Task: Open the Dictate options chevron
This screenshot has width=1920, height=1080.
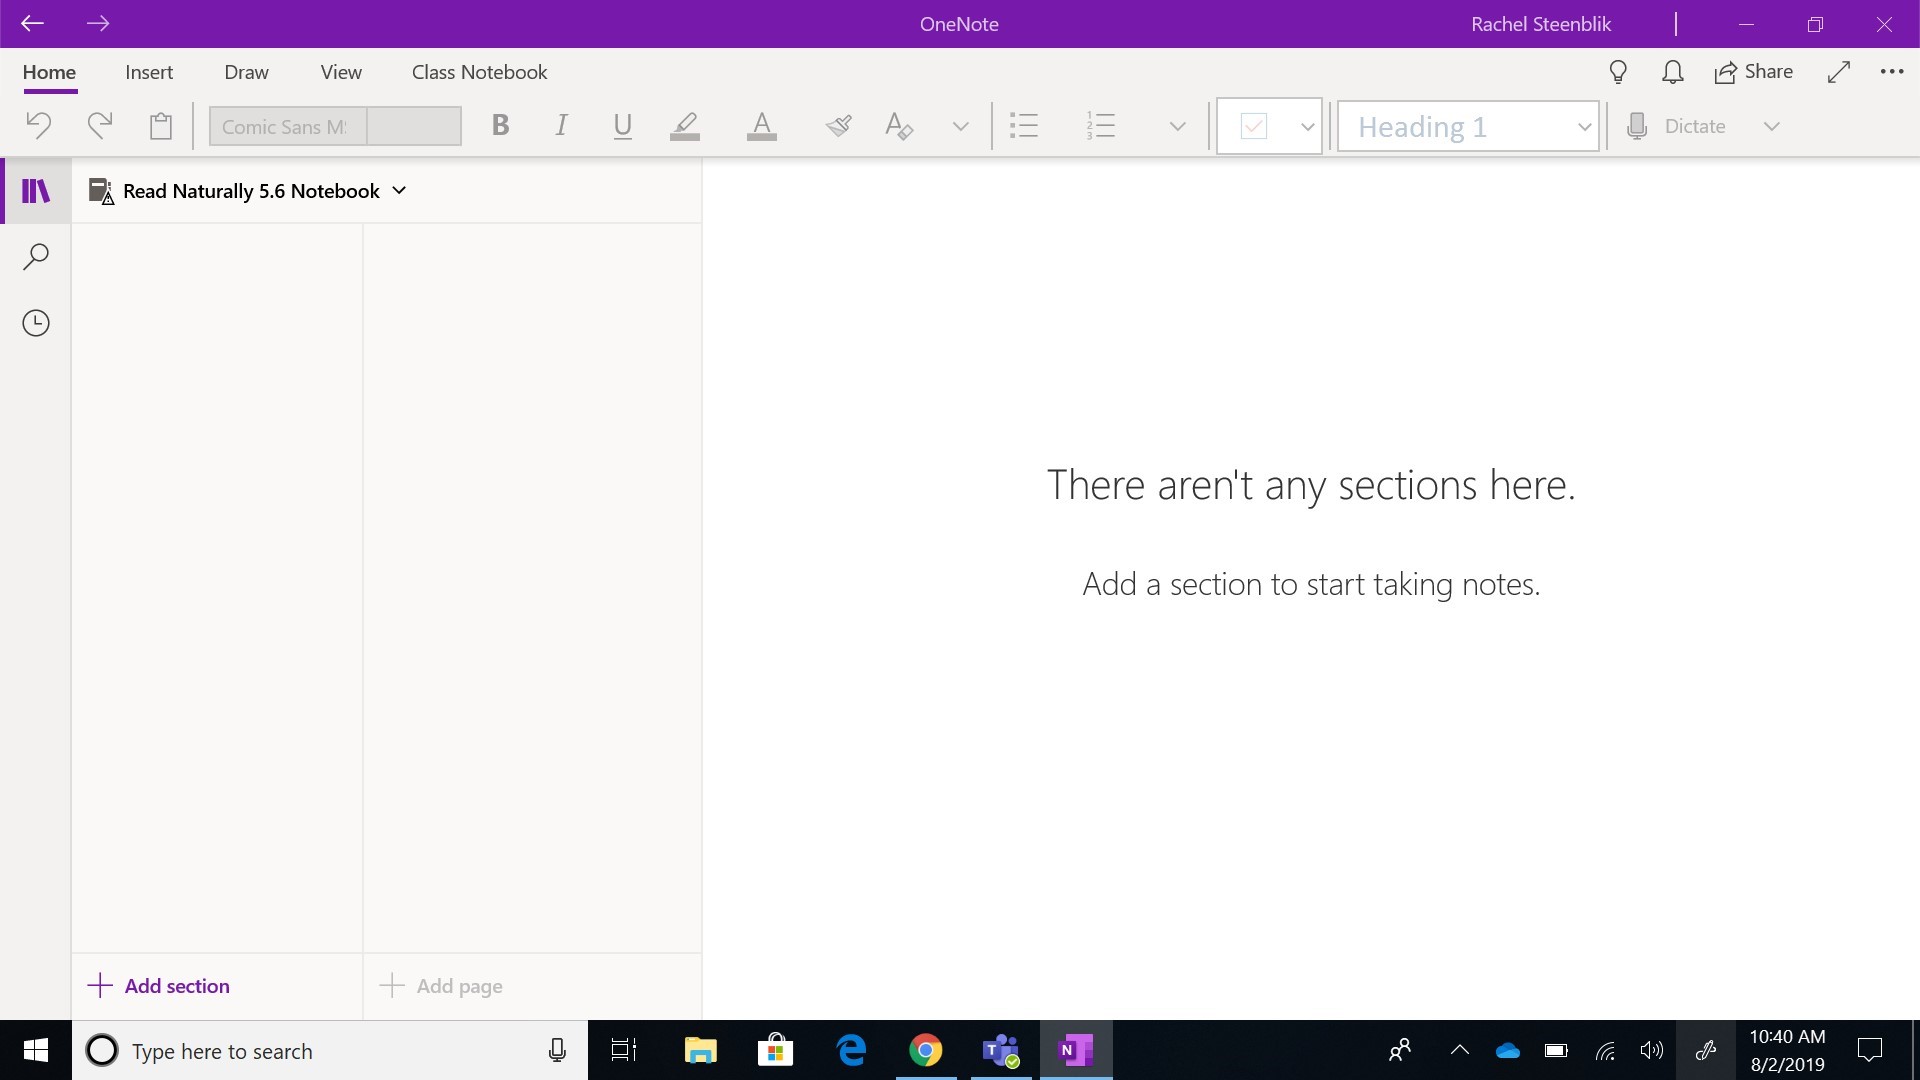Action: pos(1771,126)
